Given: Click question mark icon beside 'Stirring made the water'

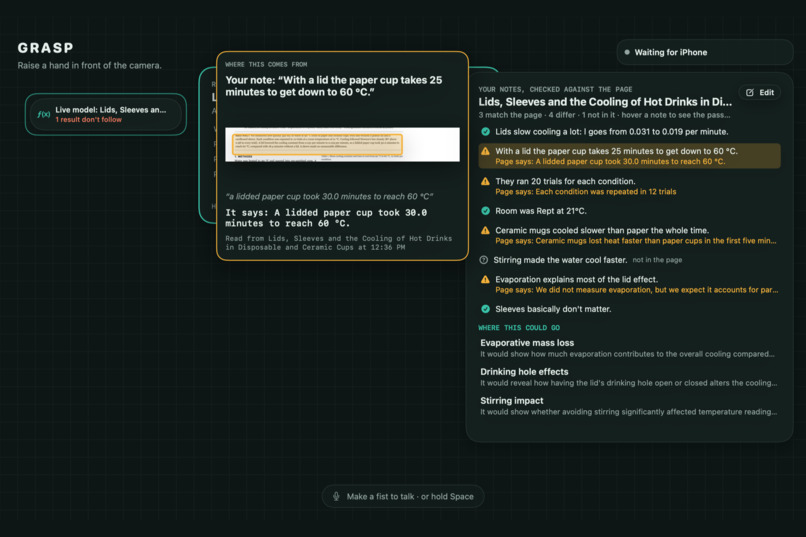Looking at the screenshot, I should (x=484, y=260).
